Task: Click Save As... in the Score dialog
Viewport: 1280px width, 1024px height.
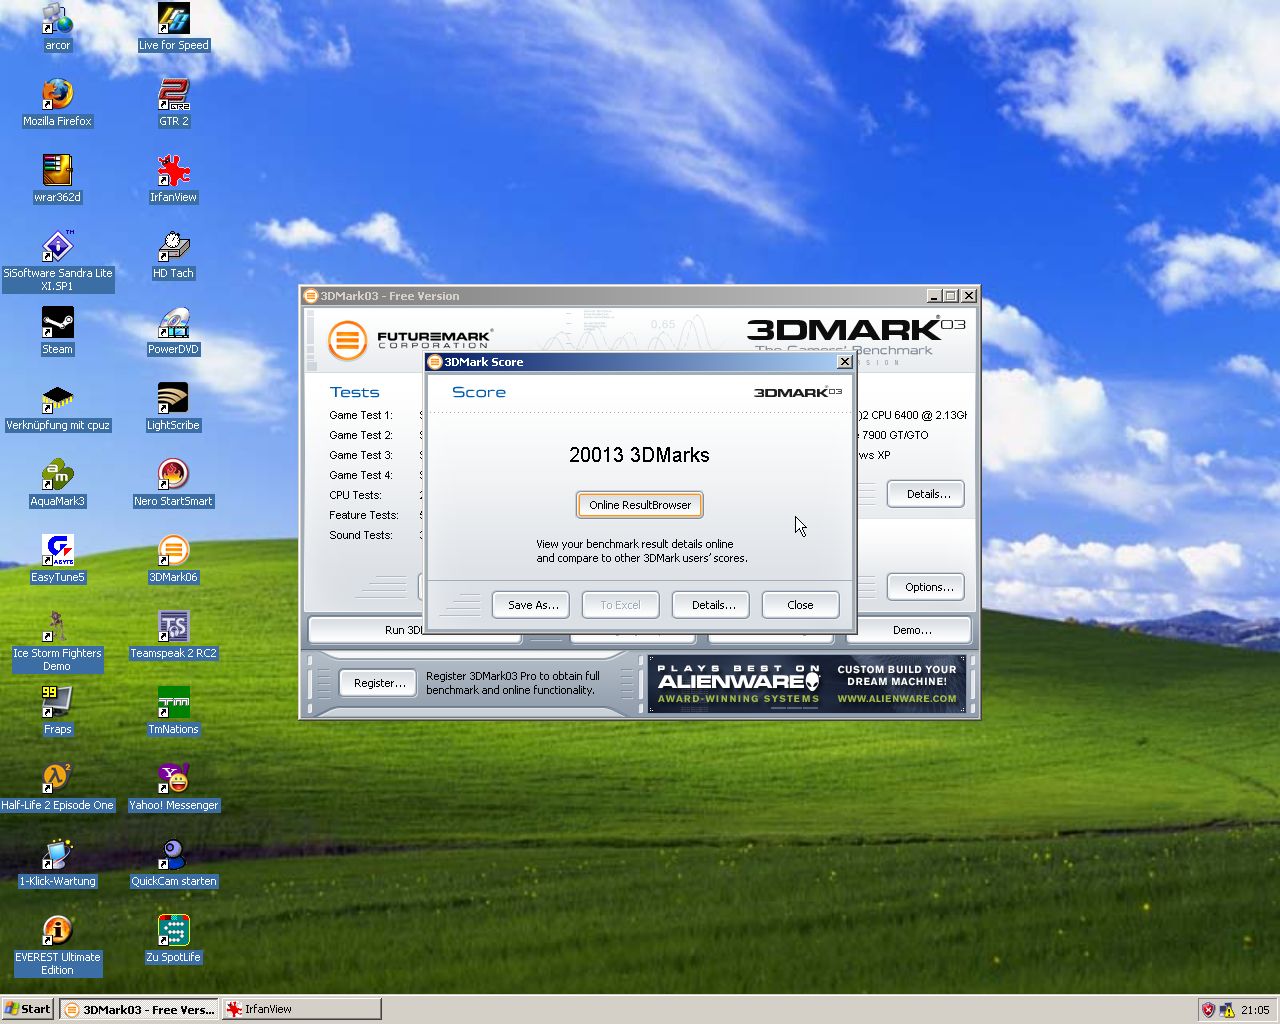Action: coord(531,605)
